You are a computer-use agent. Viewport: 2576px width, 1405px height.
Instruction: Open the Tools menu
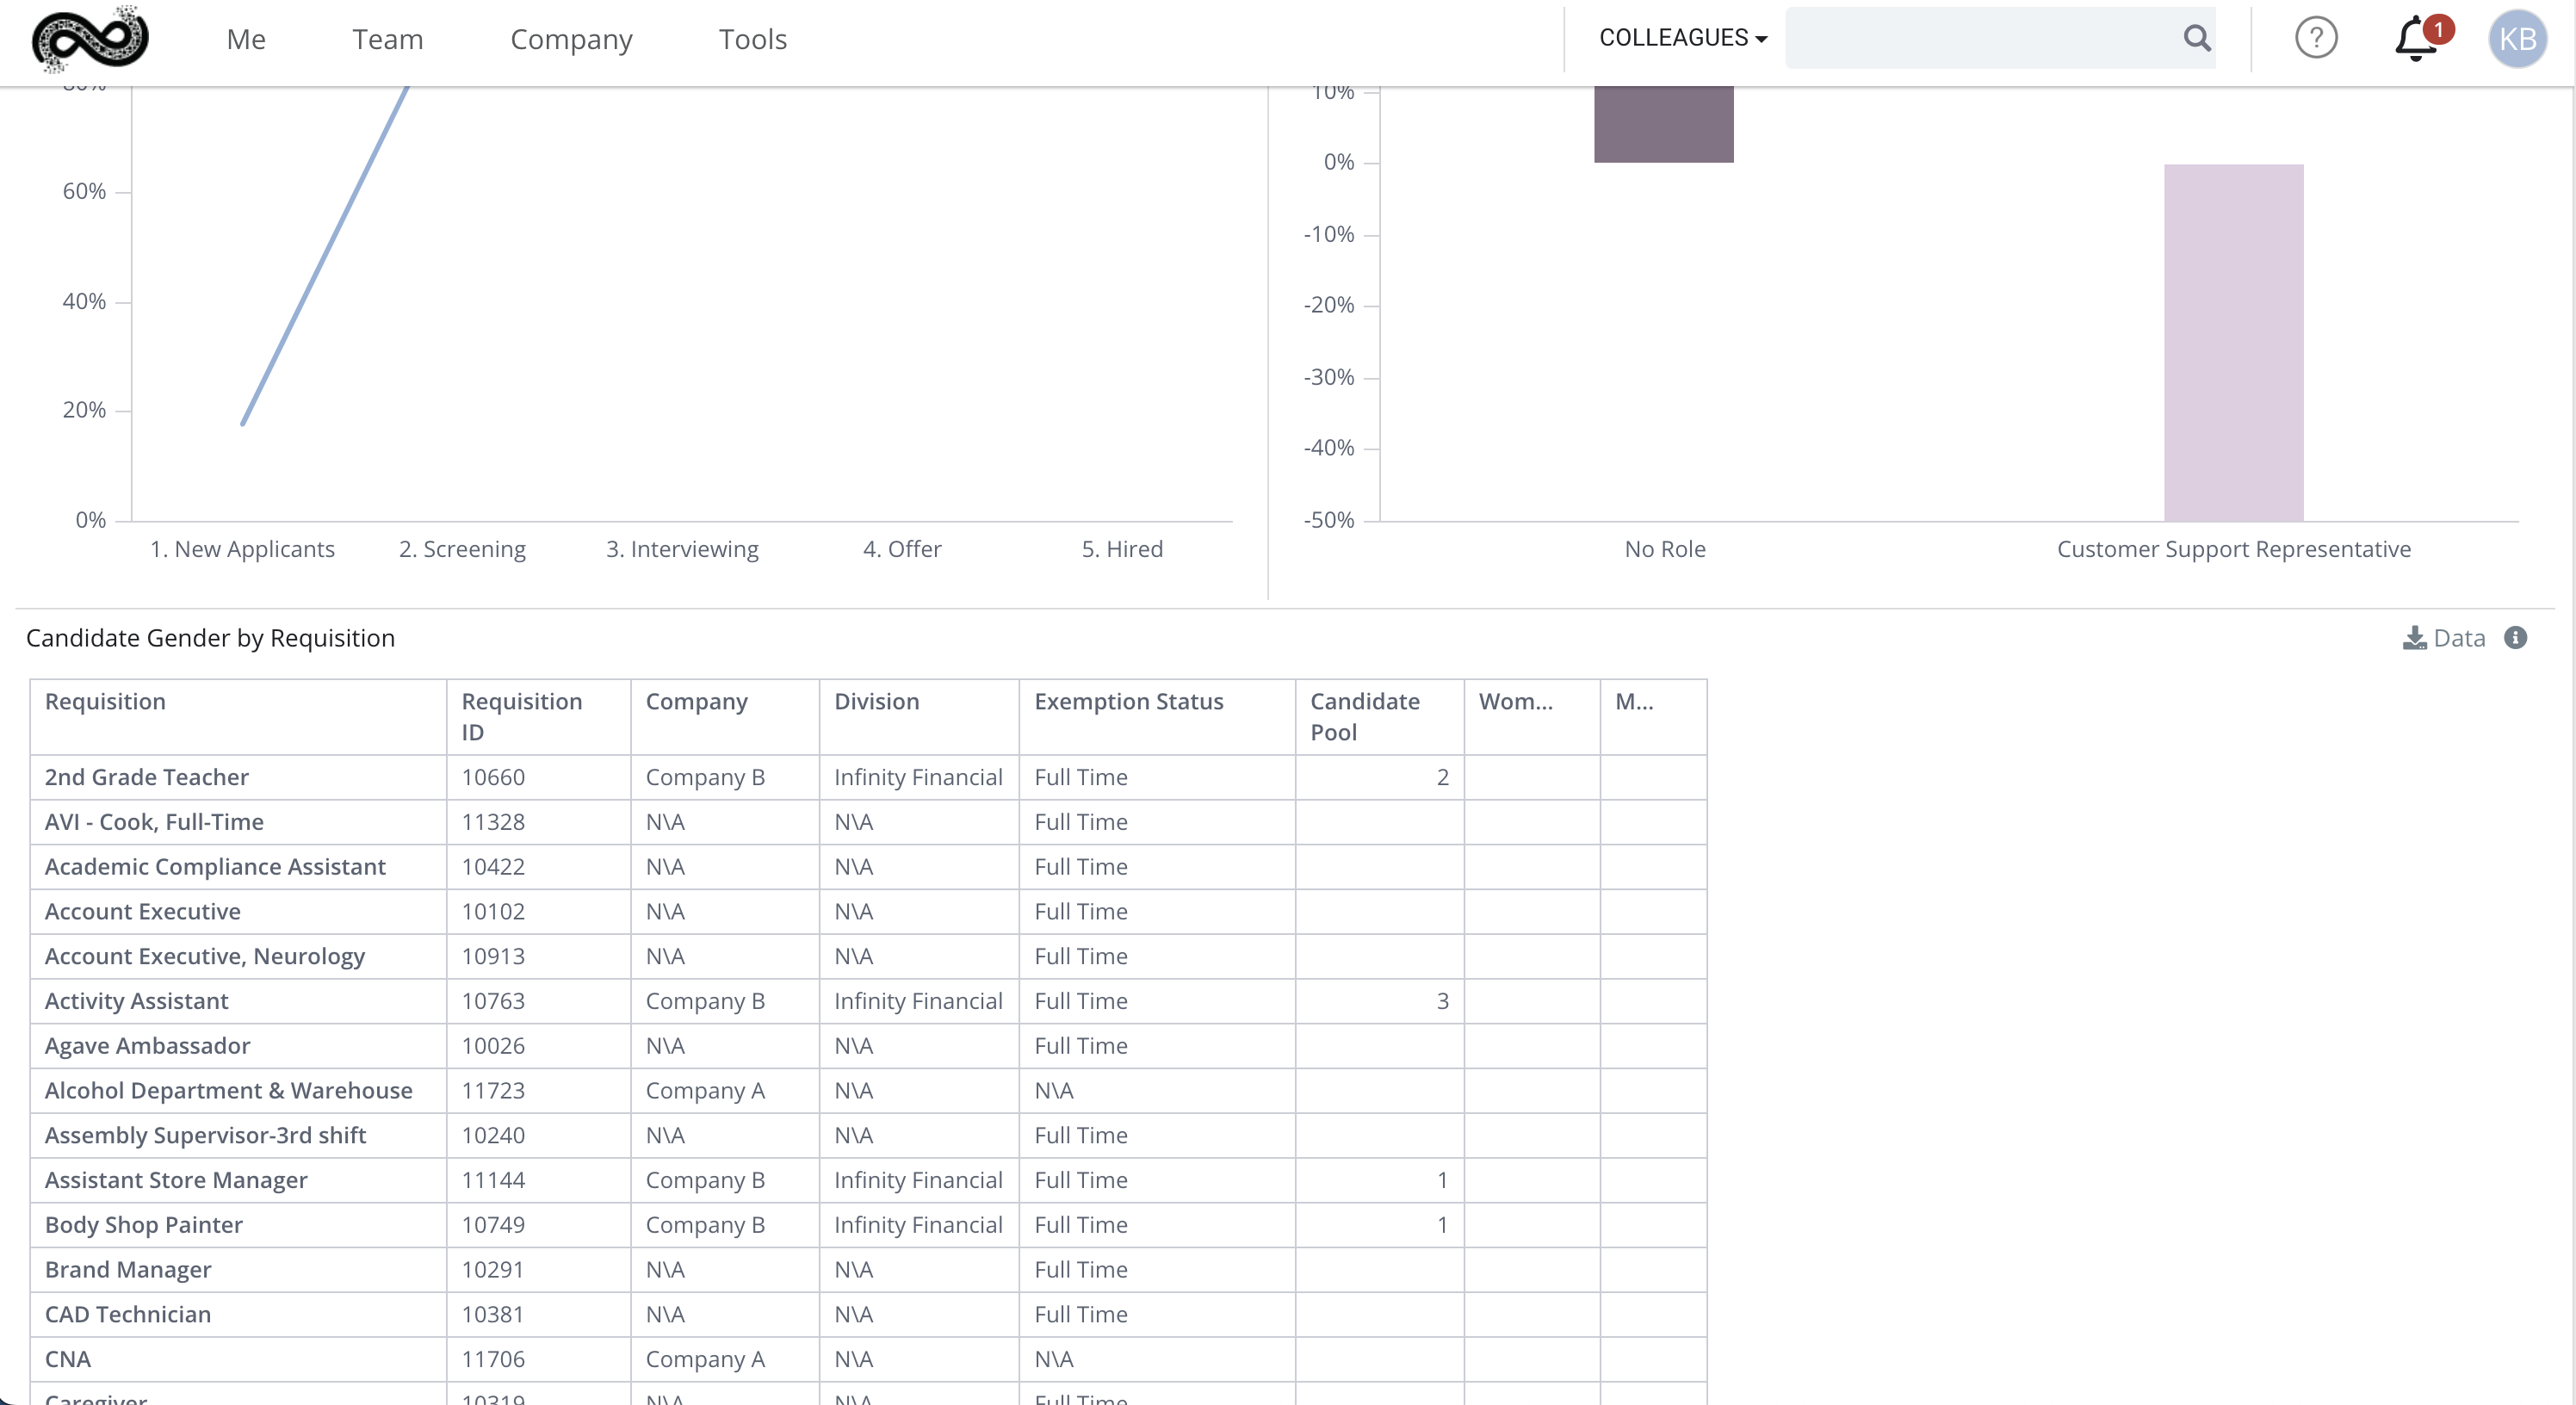(x=753, y=39)
